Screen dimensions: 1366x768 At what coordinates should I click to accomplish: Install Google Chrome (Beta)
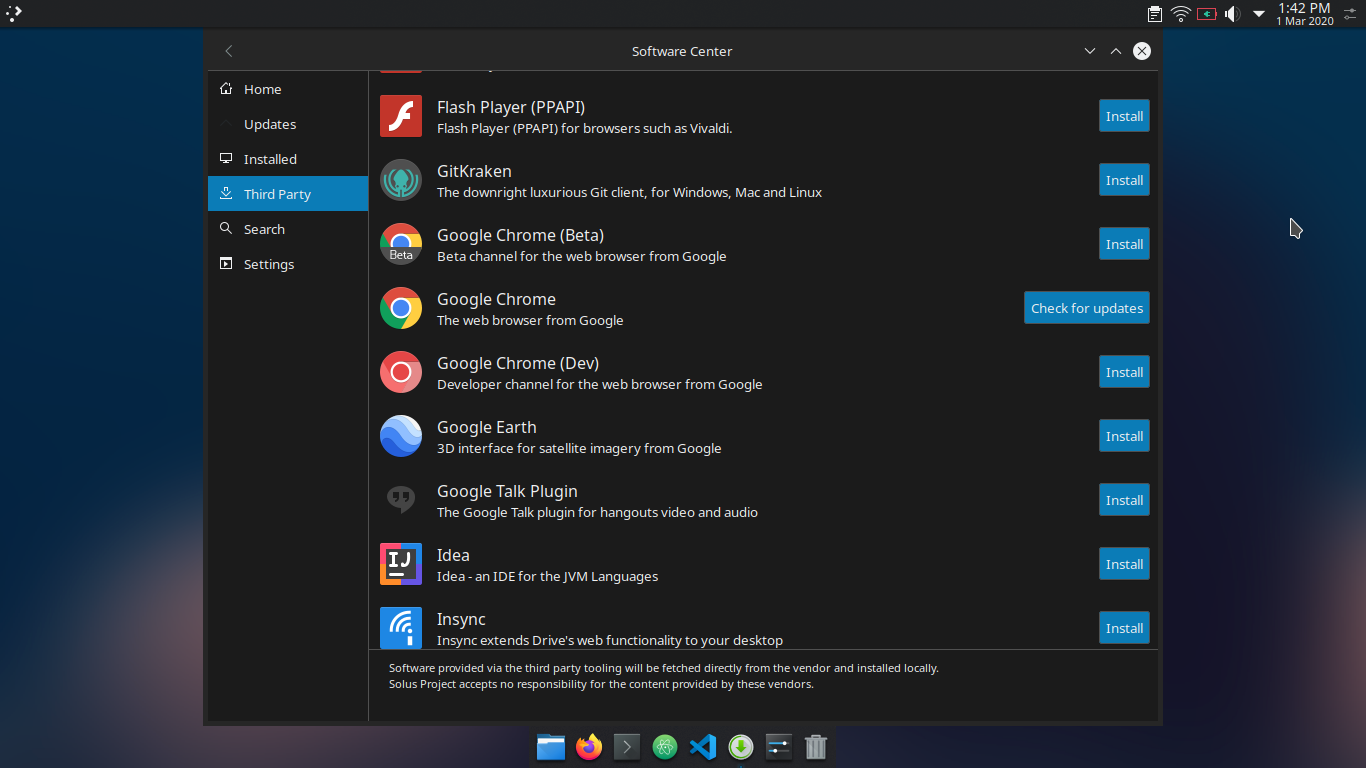coord(1124,244)
